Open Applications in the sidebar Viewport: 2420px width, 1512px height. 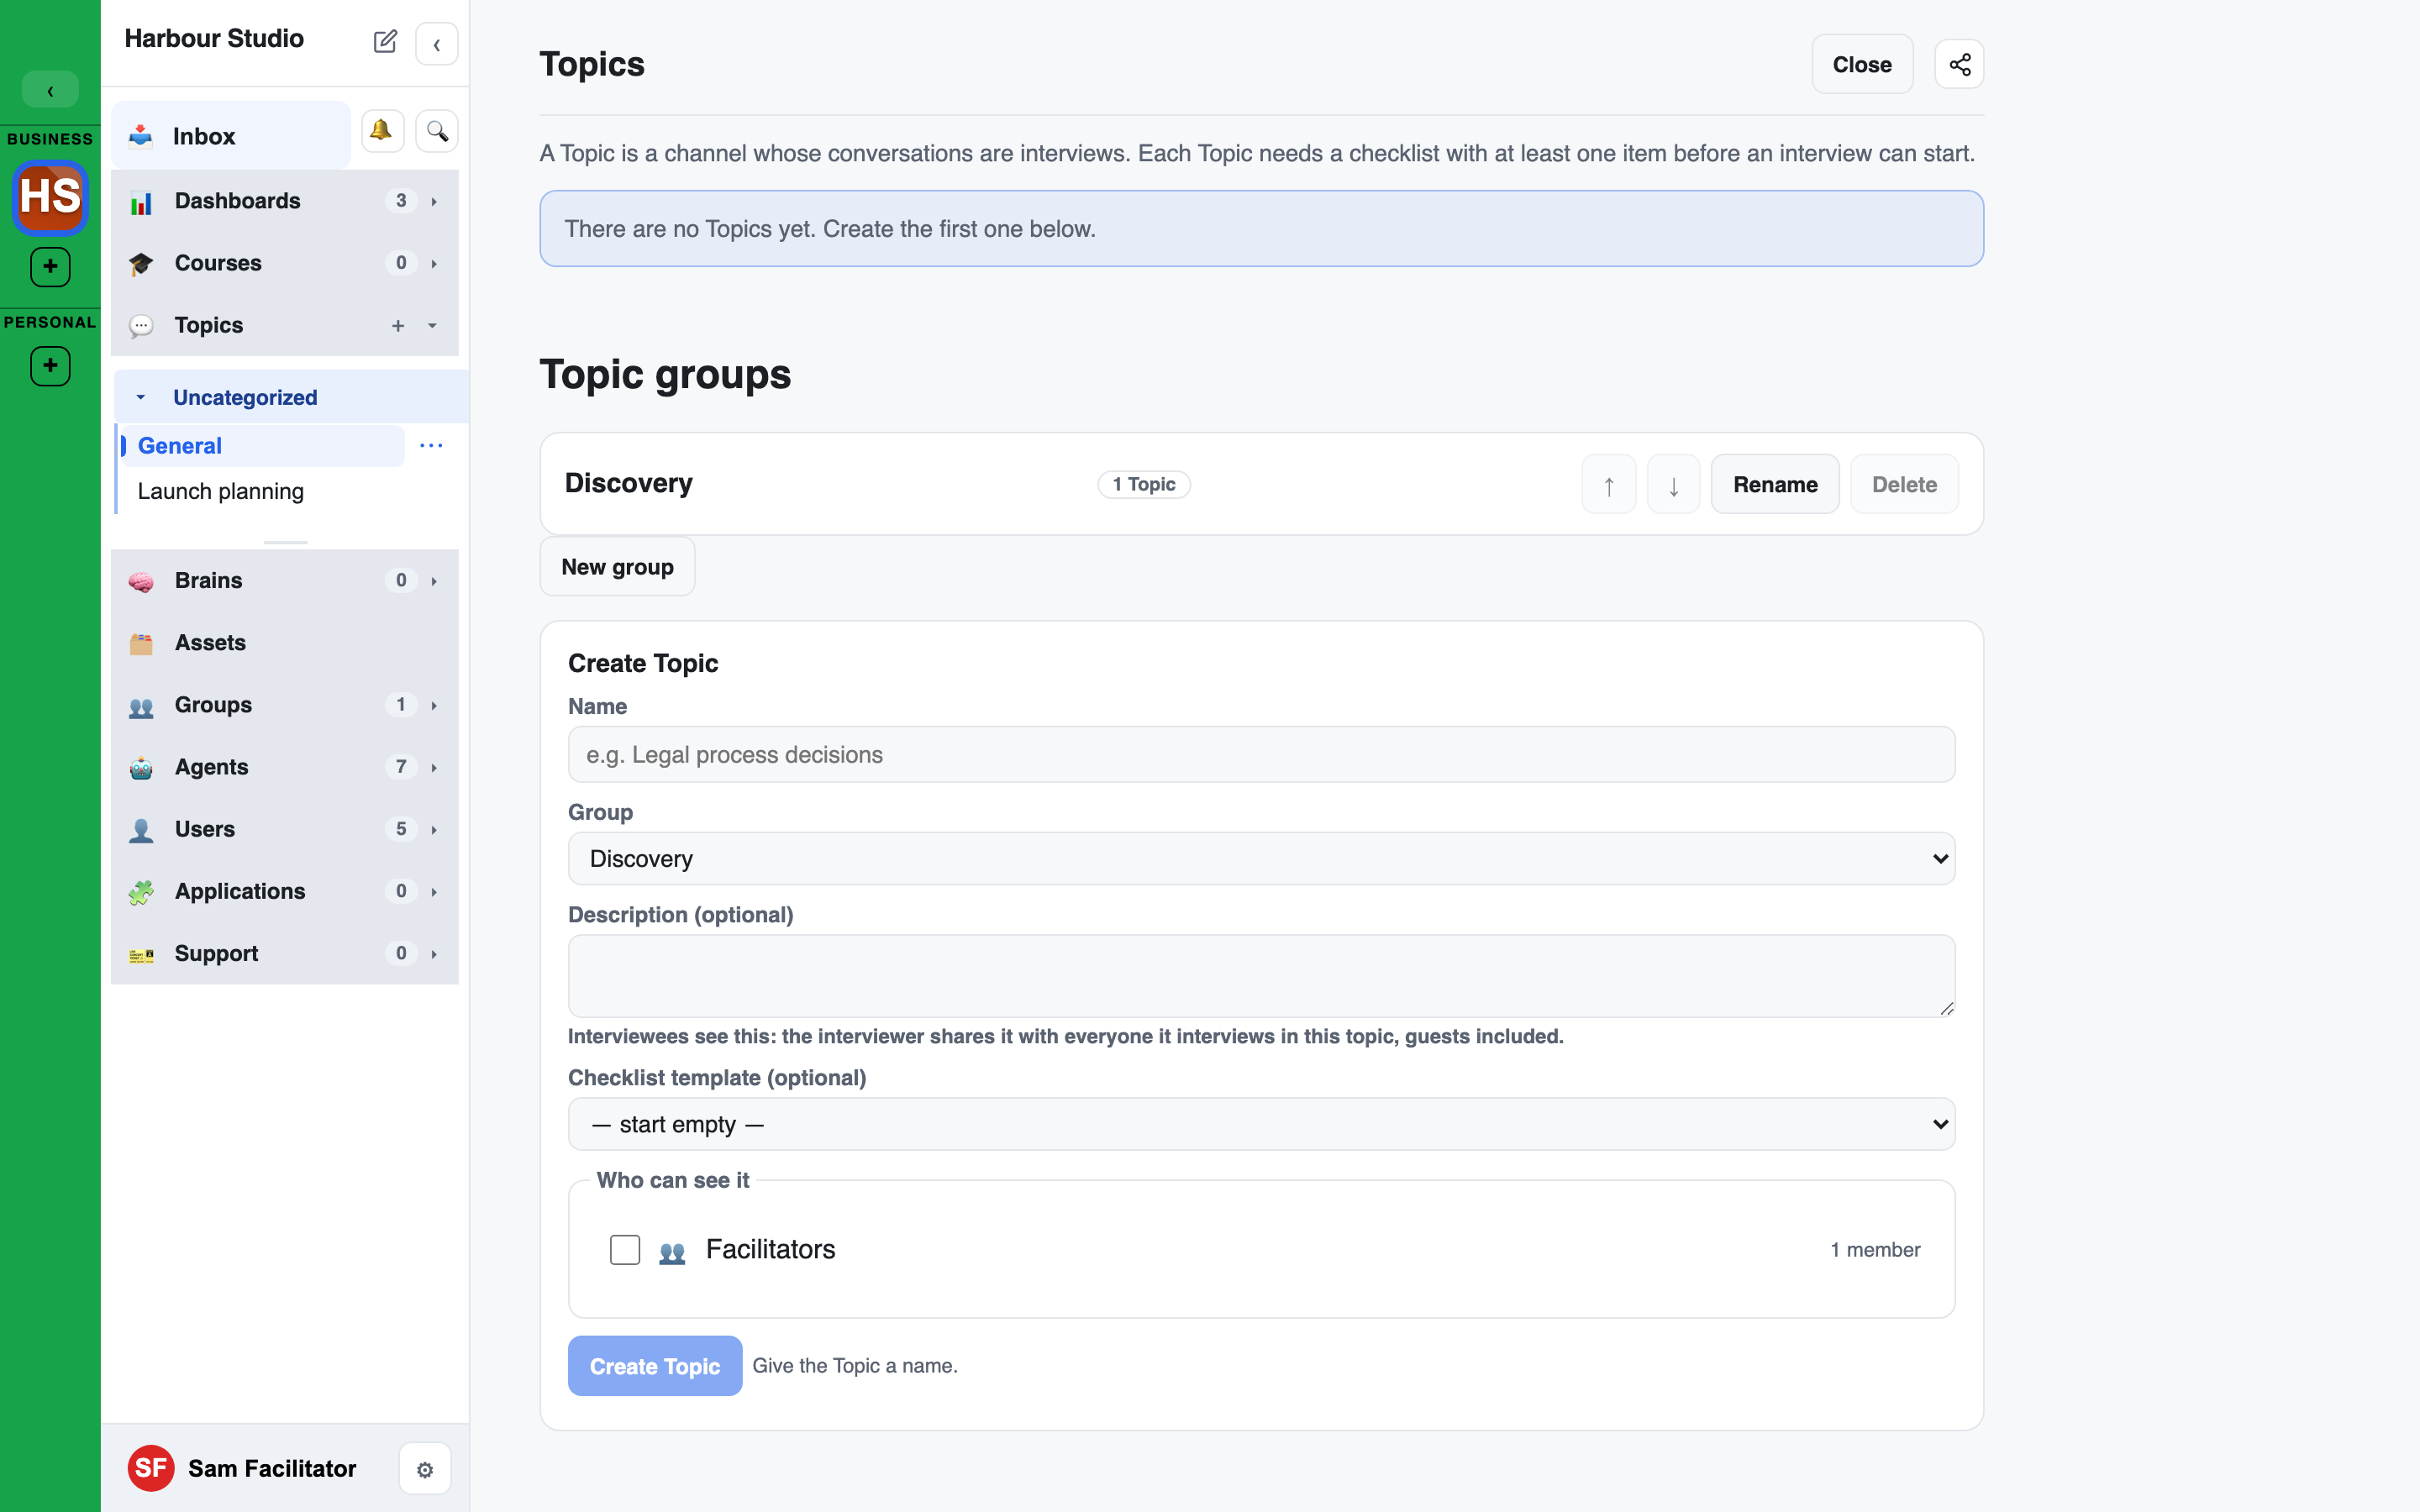coord(285,892)
